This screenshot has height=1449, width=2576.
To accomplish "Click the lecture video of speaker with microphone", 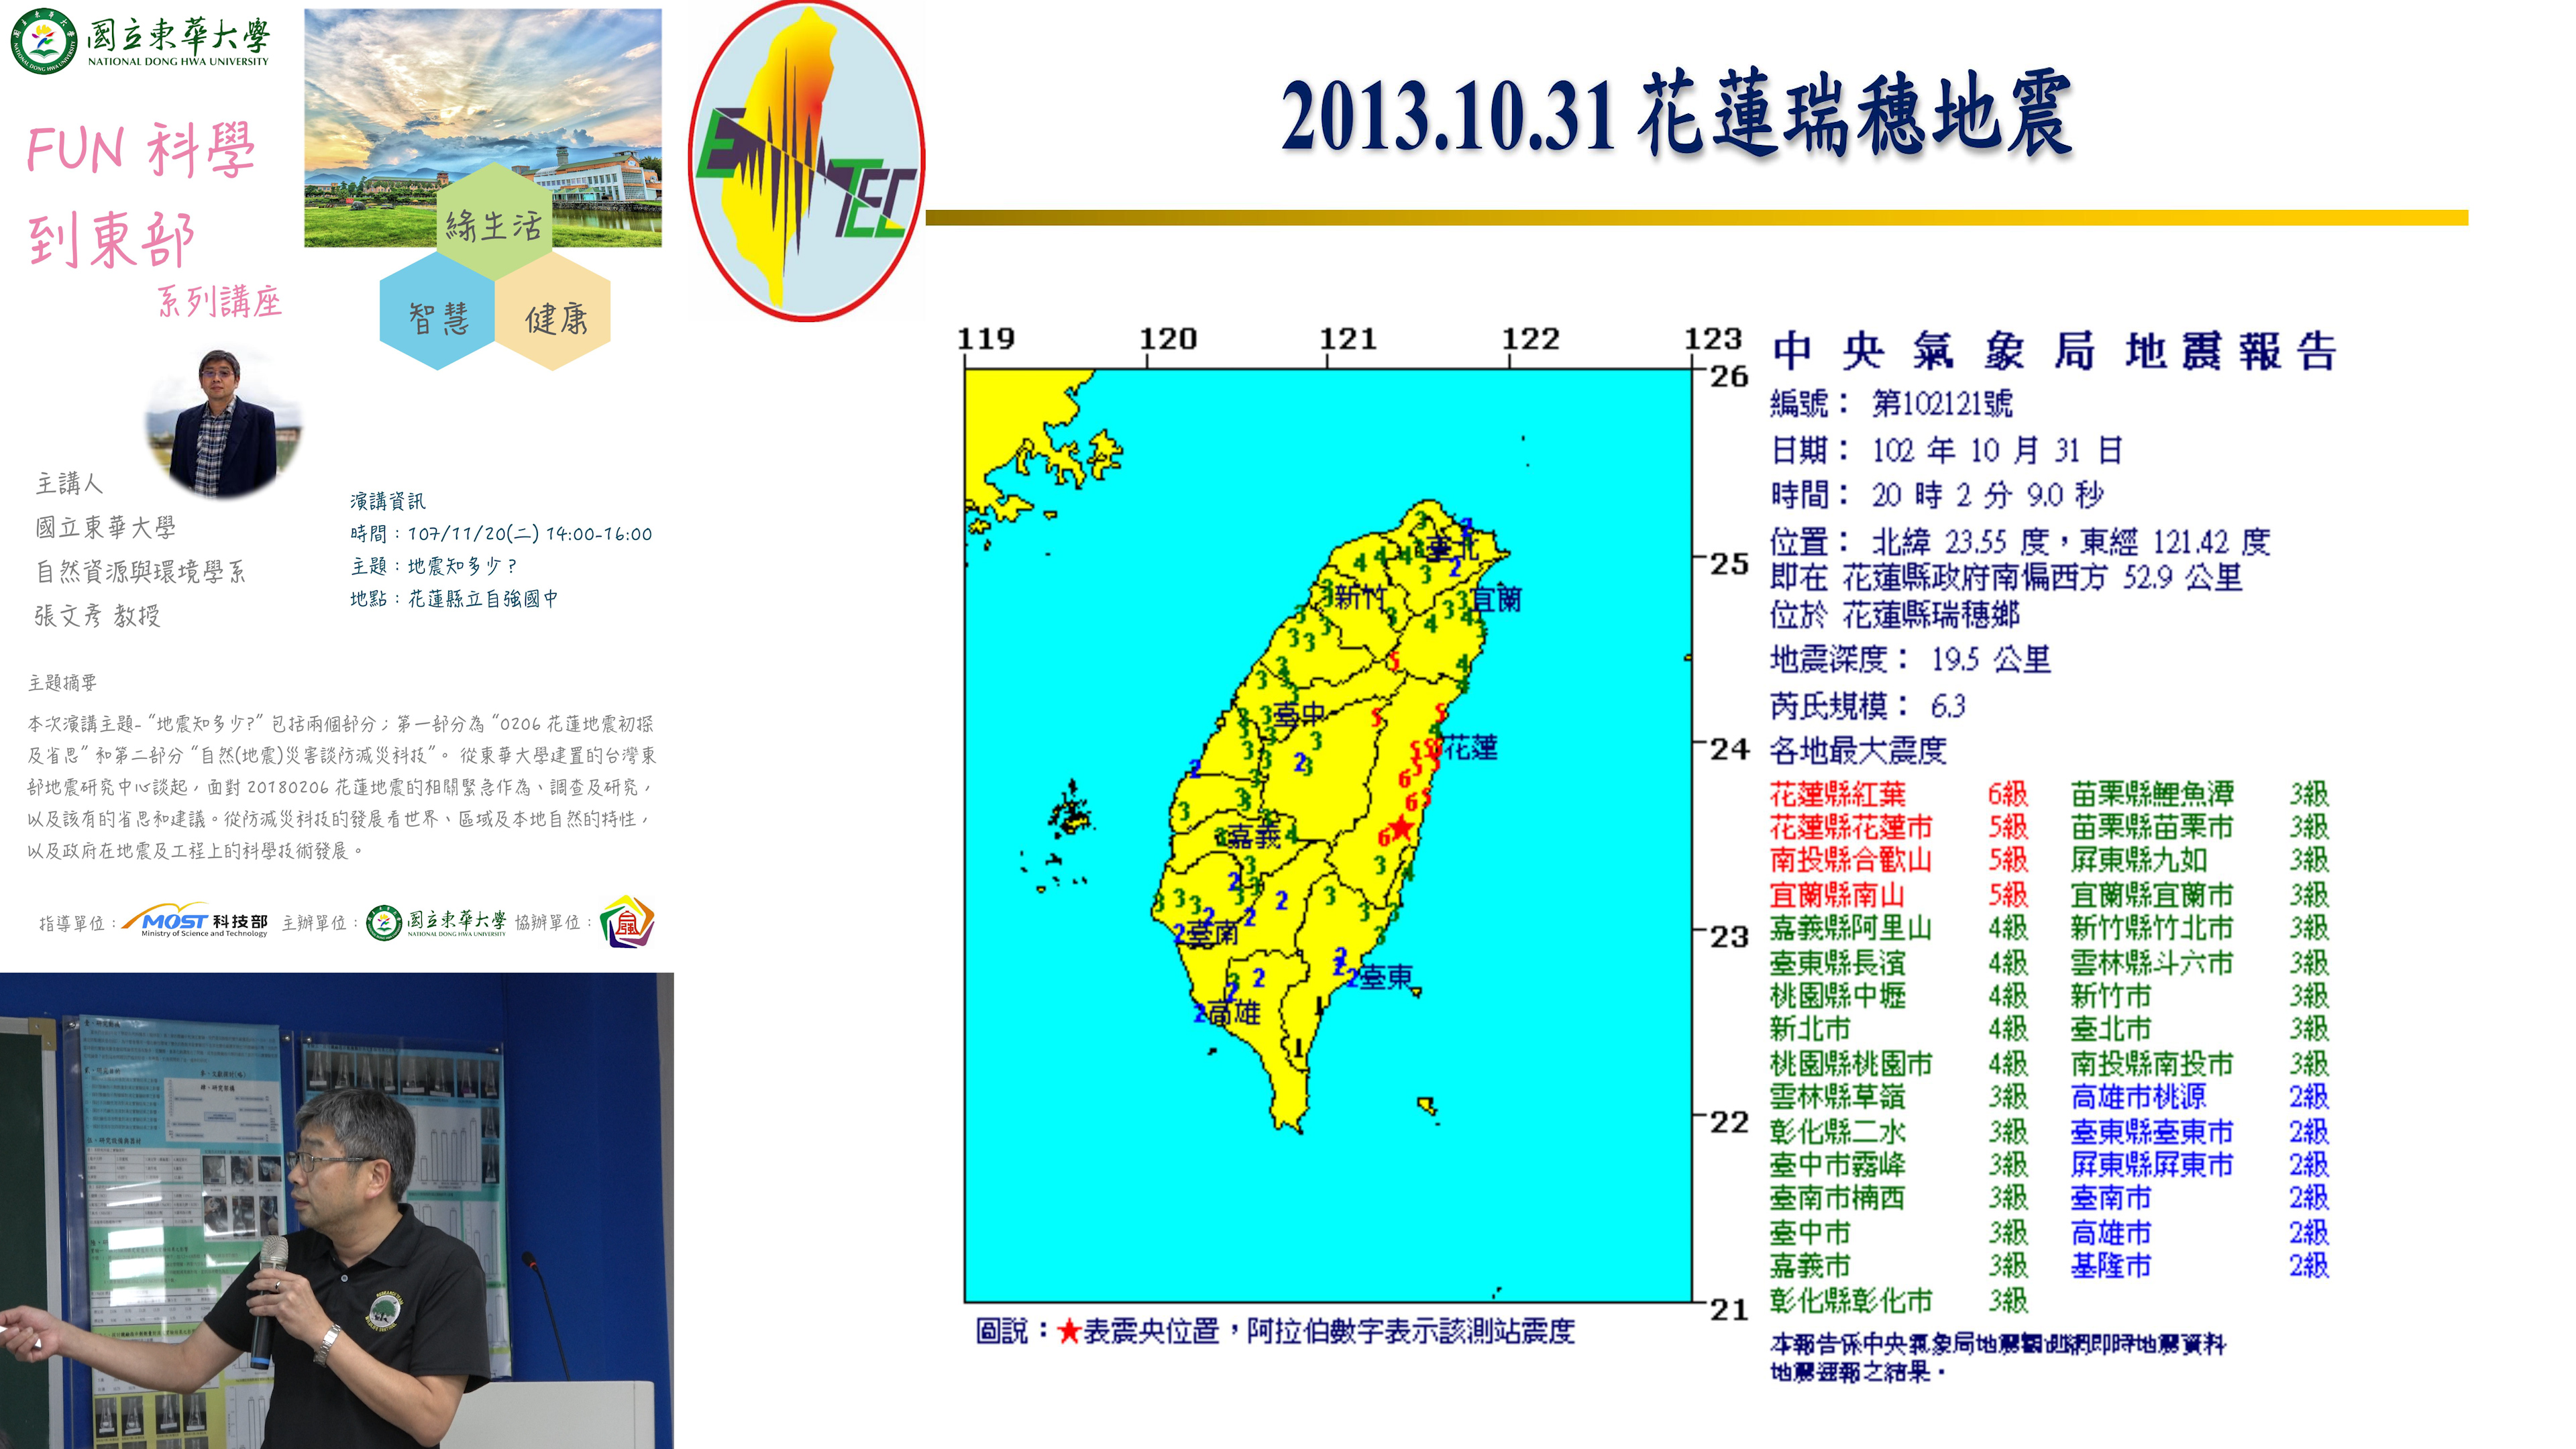I will pos(336,1210).
